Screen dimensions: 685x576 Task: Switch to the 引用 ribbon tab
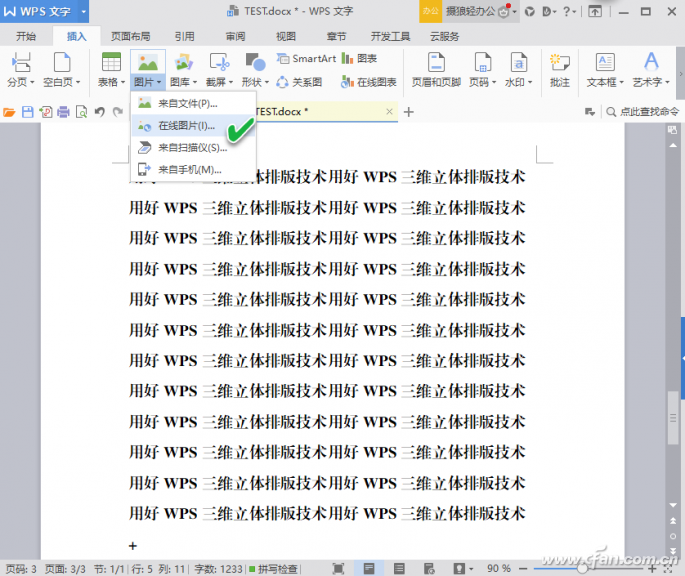184,36
